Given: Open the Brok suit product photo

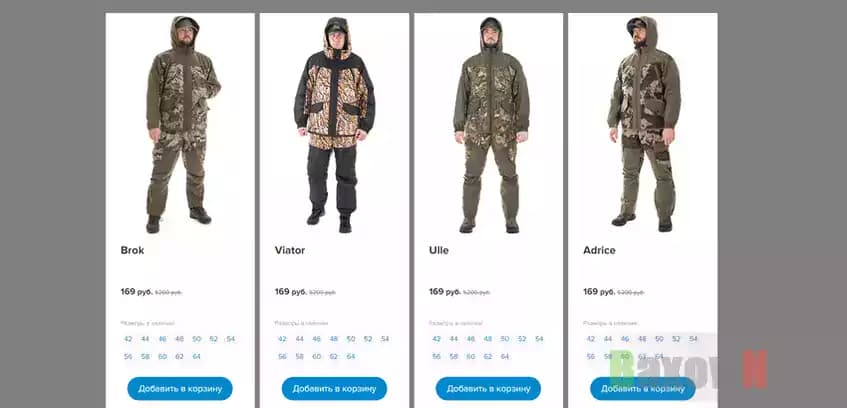Looking at the screenshot, I should [x=181, y=124].
